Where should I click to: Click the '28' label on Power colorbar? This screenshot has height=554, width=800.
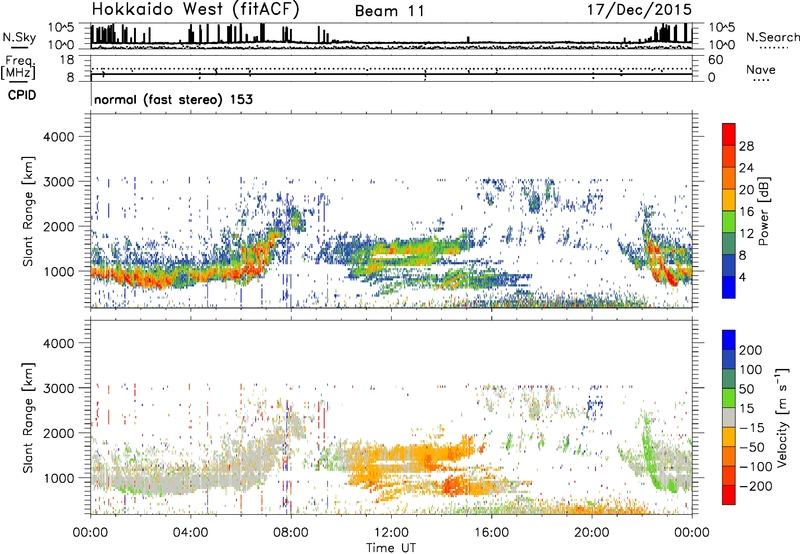[746, 146]
